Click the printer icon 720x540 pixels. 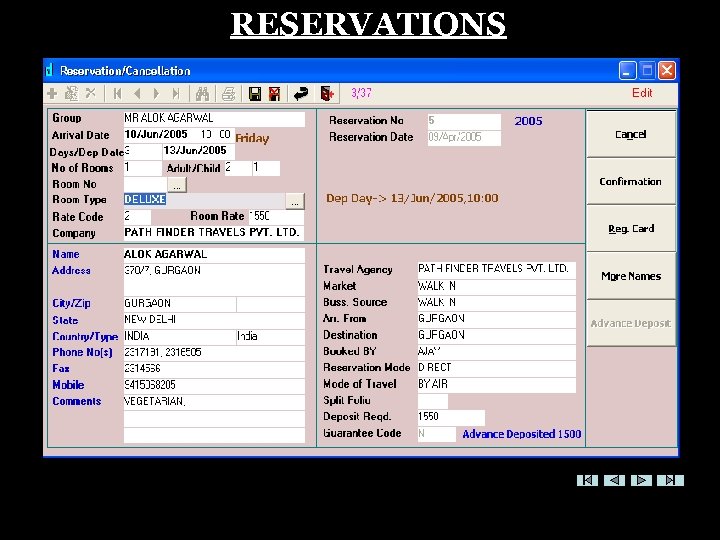pos(229,94)
